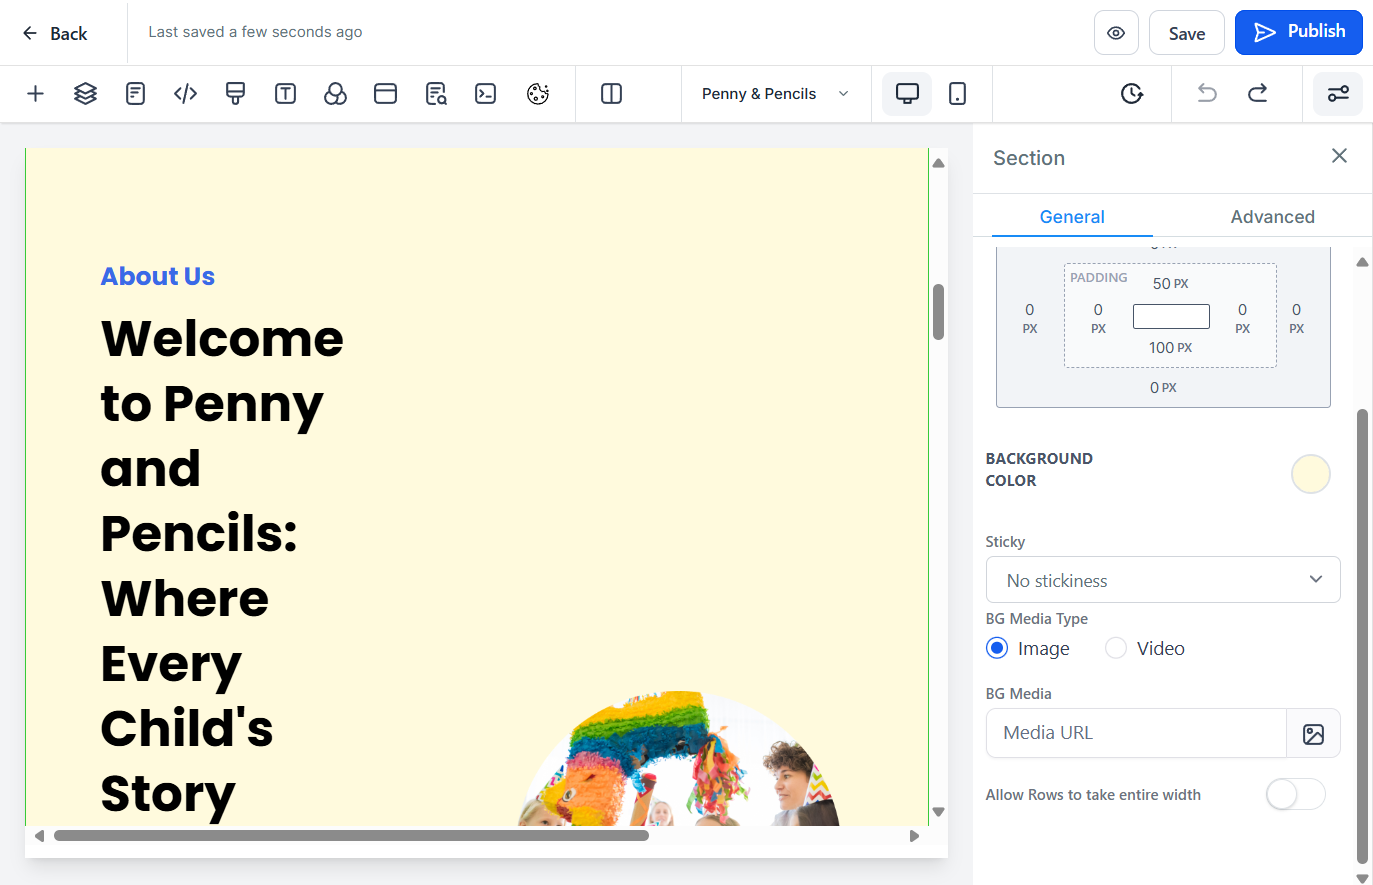The width and height of the screenshot is (1373, 885).
Task: Open the popup window icon
Action: click(386, 94)
